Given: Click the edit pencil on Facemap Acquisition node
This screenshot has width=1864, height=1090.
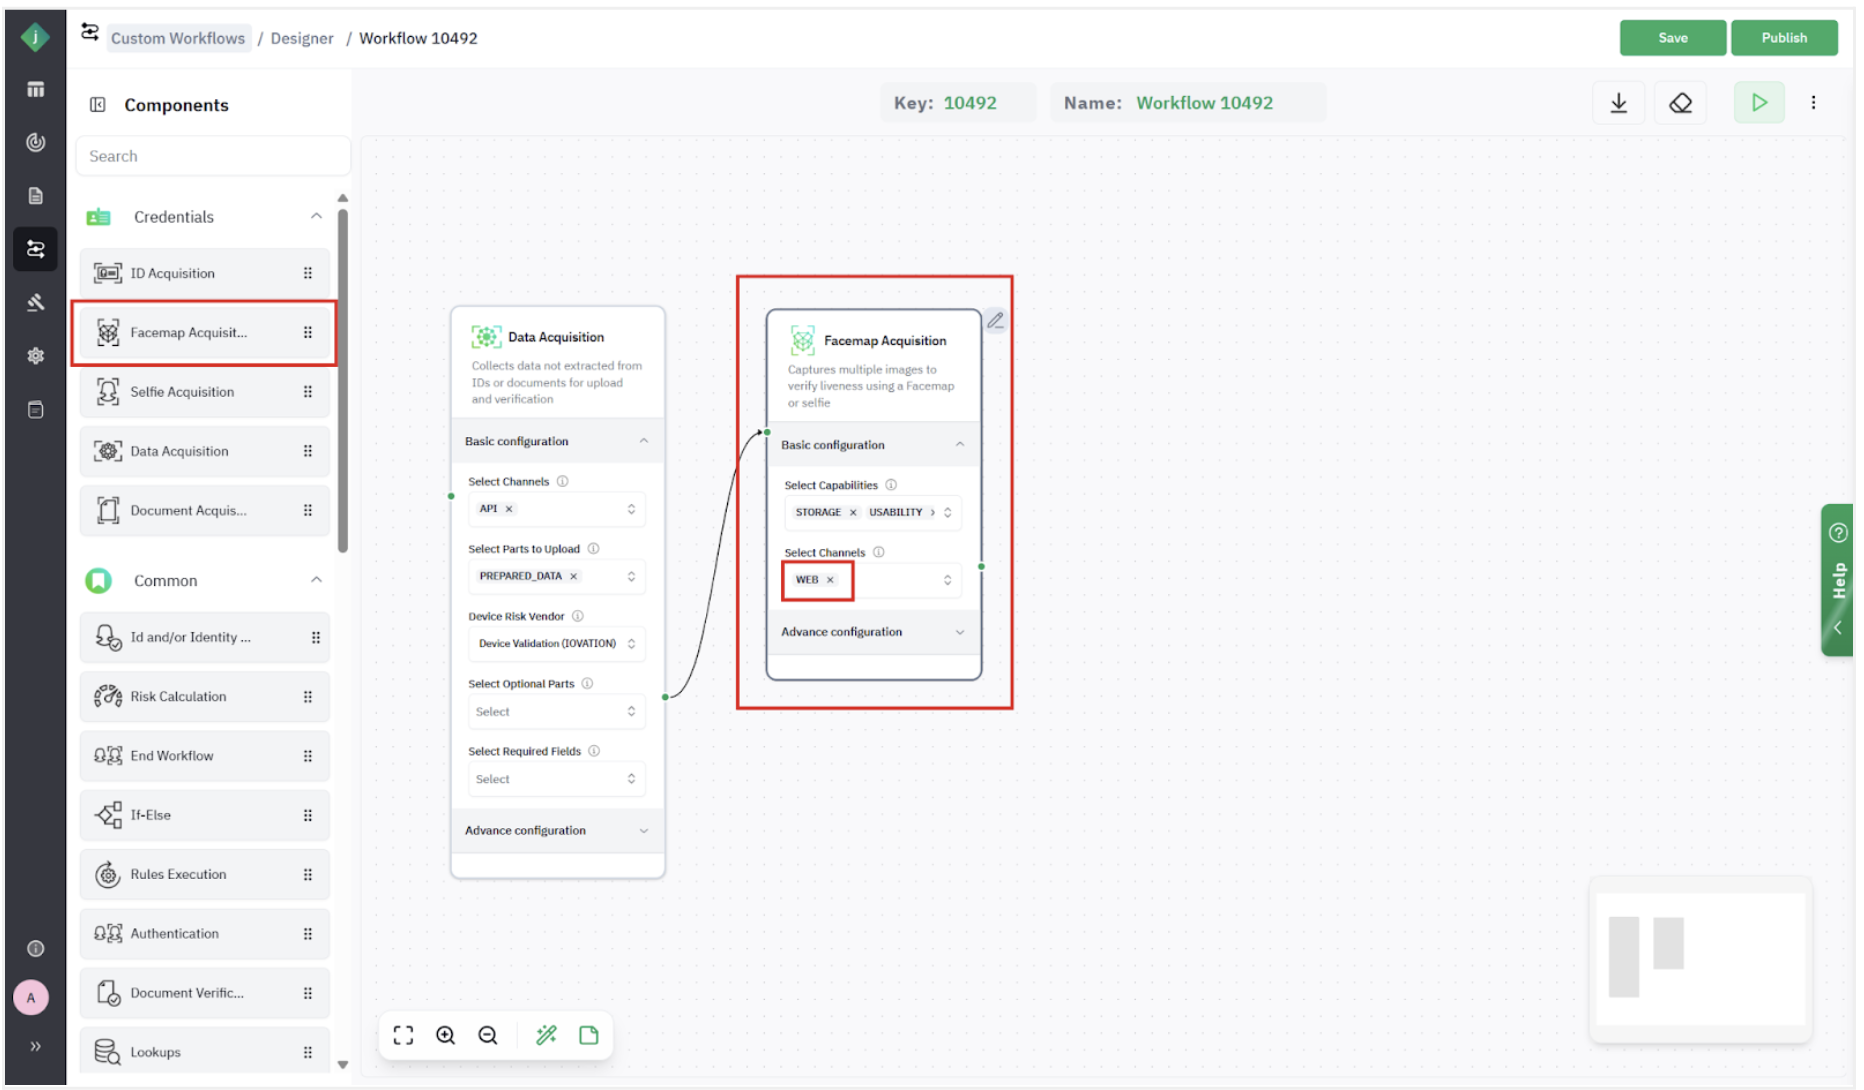Looking at the screenshot, I should (995, 320).
